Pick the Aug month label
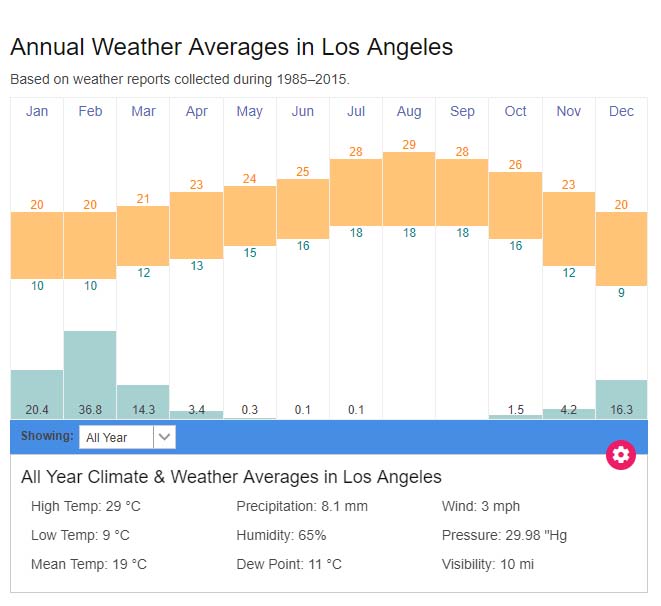The width and height of the screenshot is (661, 606). click(x=409, y=111)
